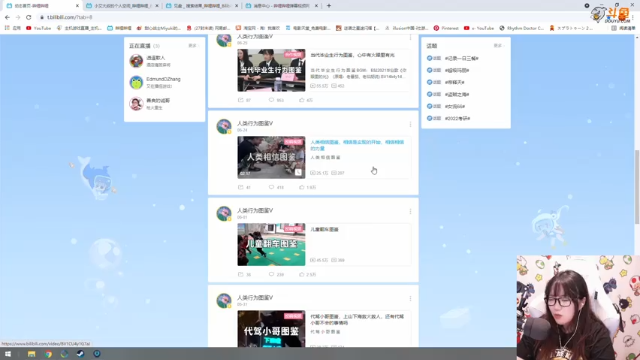Open the Rhythm Doctor bookmark
The image size is (640, 360).
pos(522,28)
